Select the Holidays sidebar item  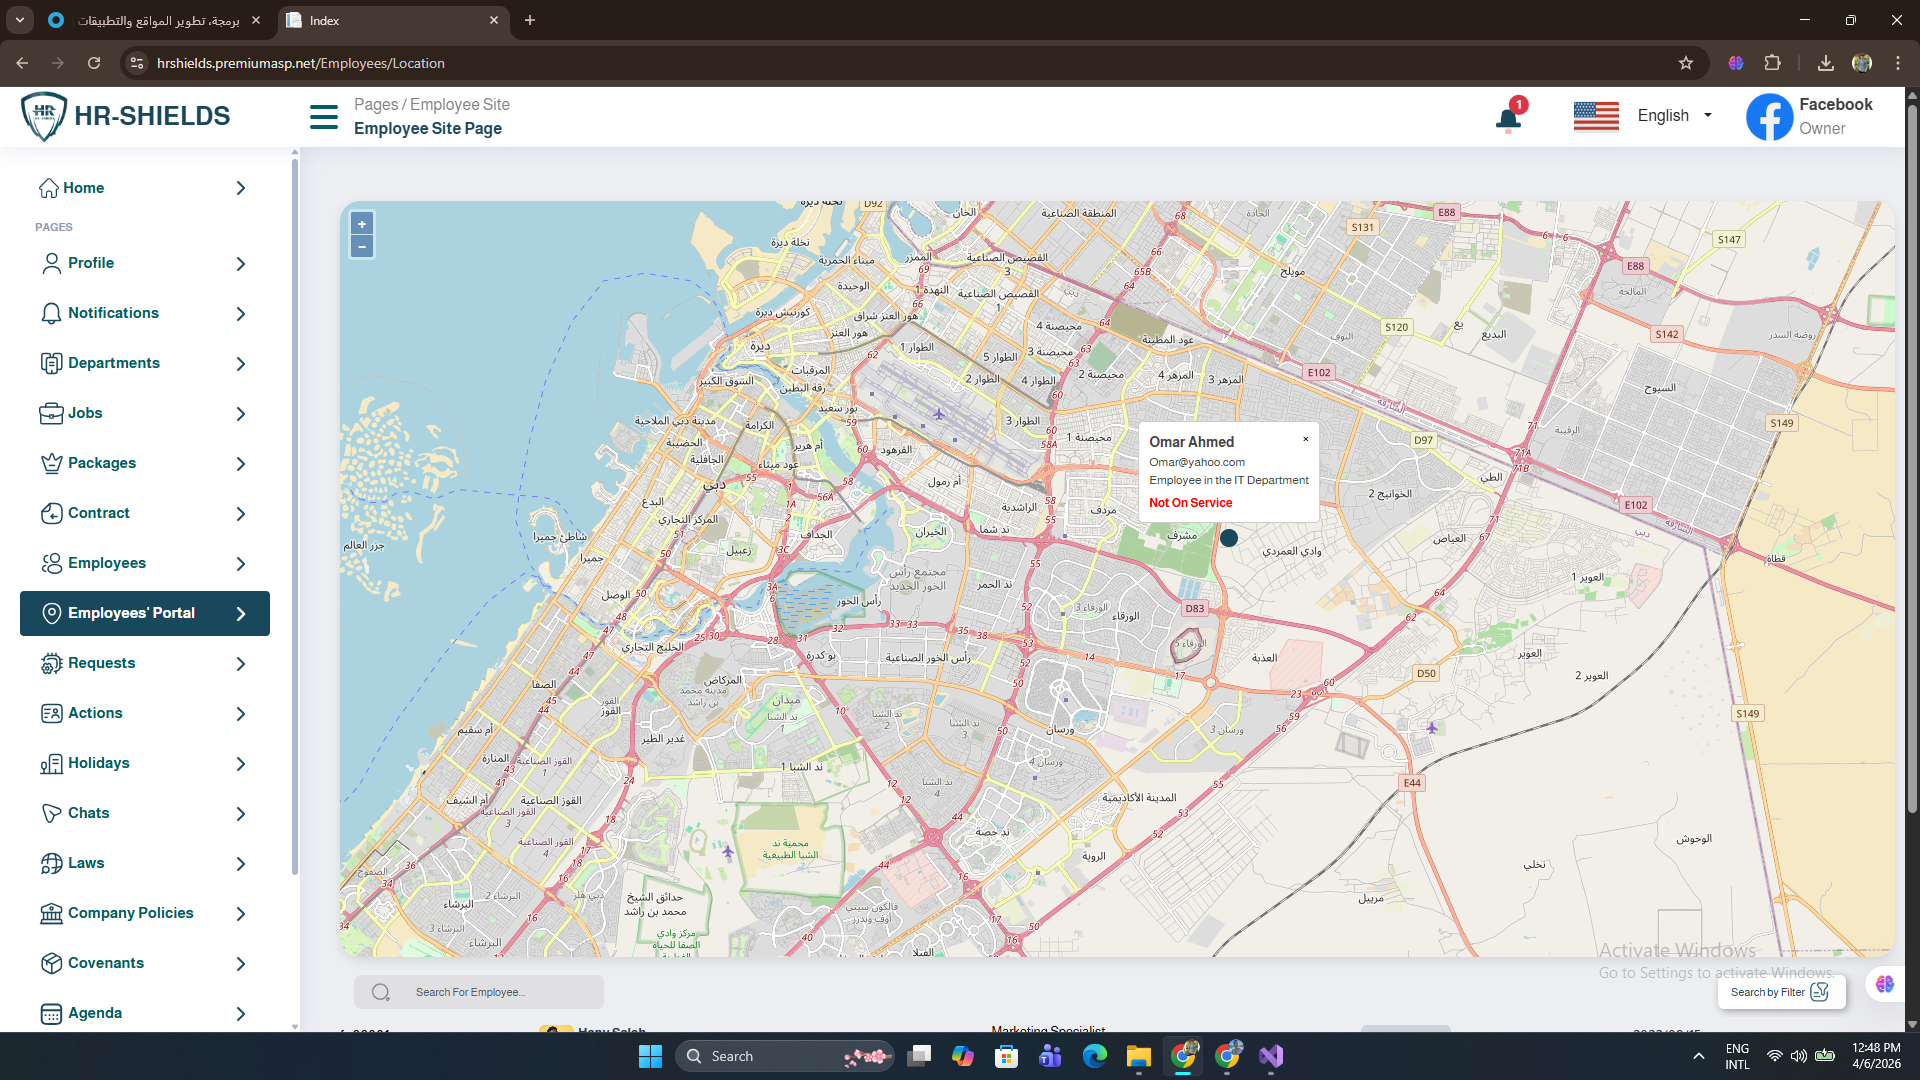tap(98, 763)
